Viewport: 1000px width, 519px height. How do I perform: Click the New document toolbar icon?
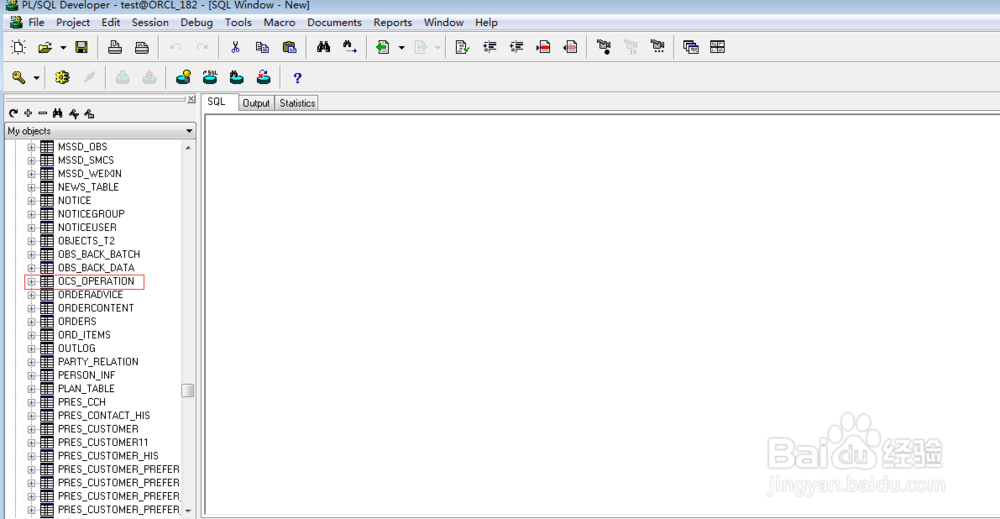(18, 47)
